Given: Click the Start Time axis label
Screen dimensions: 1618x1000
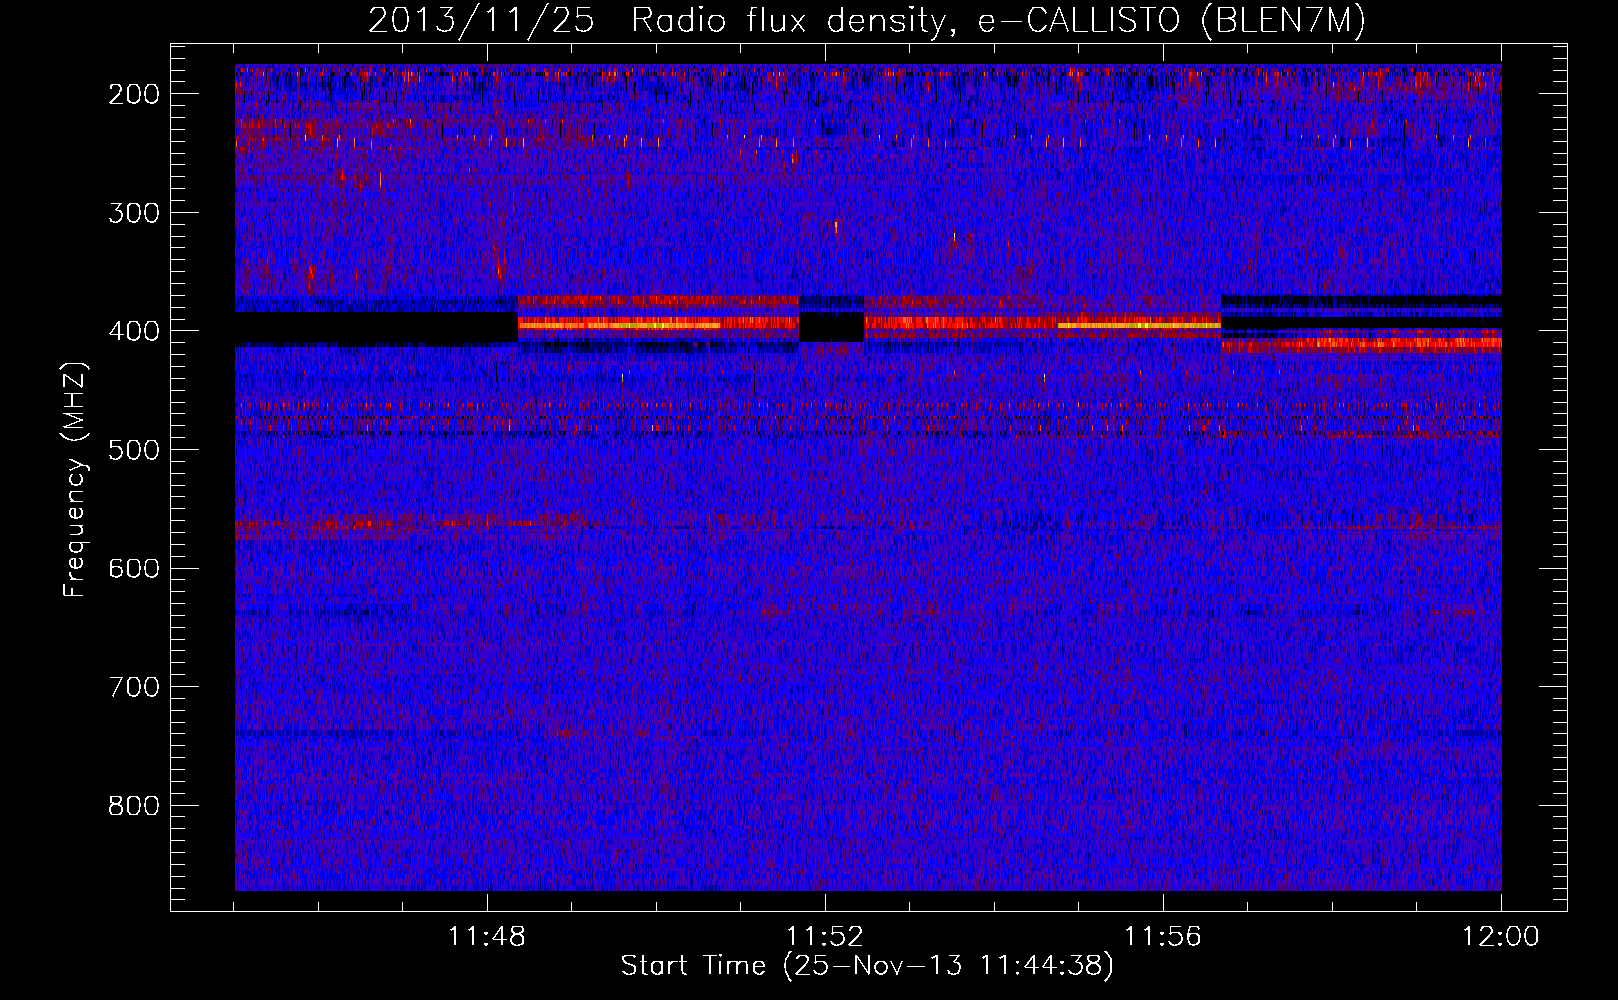Looking at the screenshot, I should [867, 966].
